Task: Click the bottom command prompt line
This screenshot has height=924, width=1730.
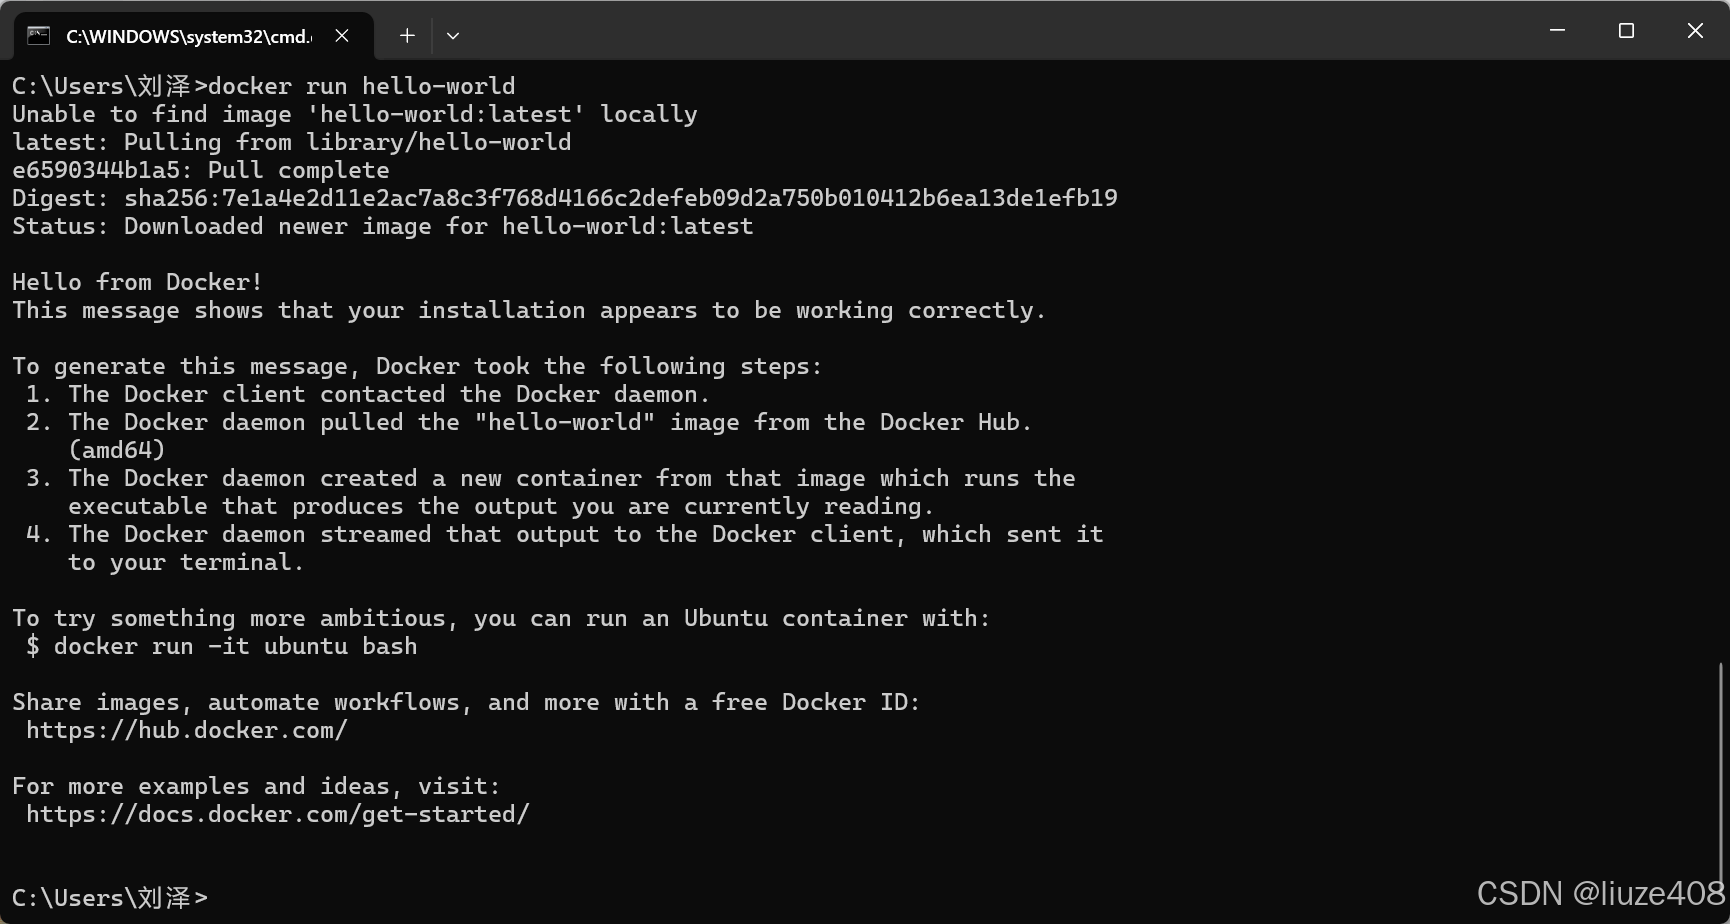Action: [x=110, y=898]
